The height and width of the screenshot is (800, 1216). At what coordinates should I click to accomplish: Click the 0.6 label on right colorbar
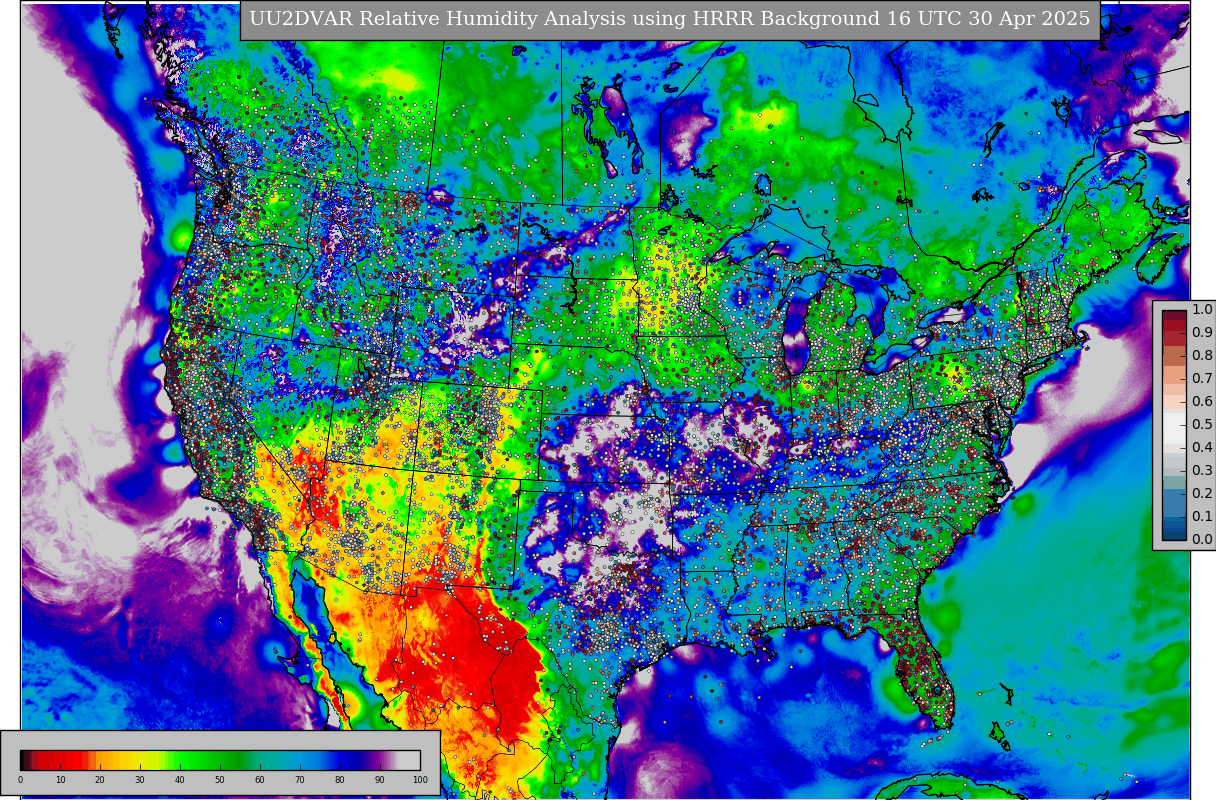[x=1202, y=402]
